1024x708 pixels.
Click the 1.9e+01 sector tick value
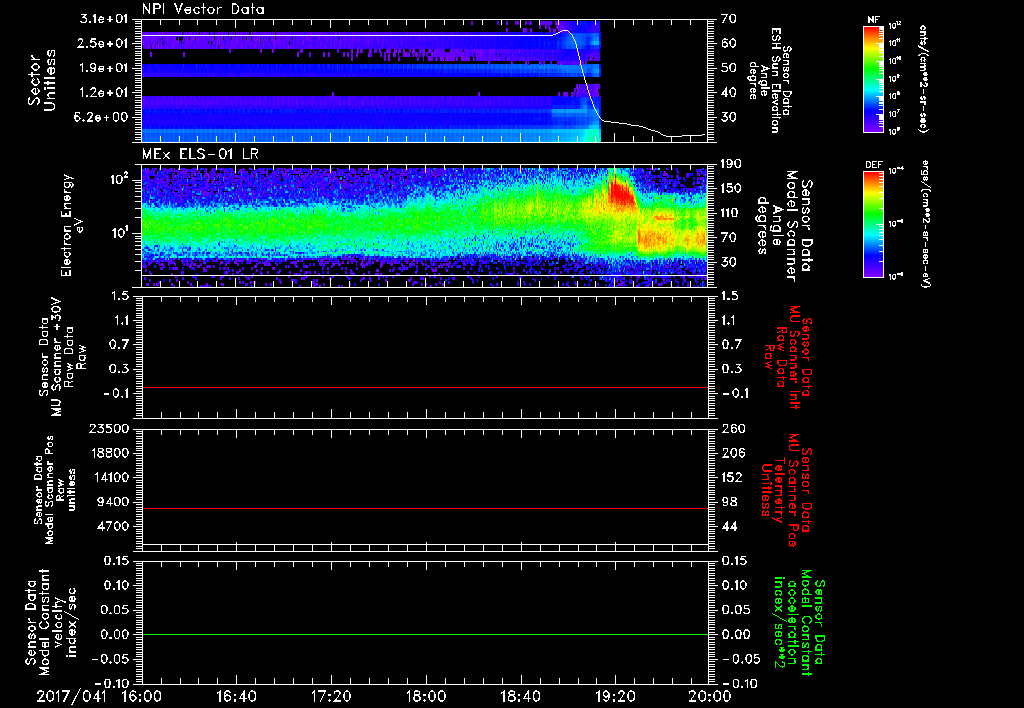tap(104, 68)
